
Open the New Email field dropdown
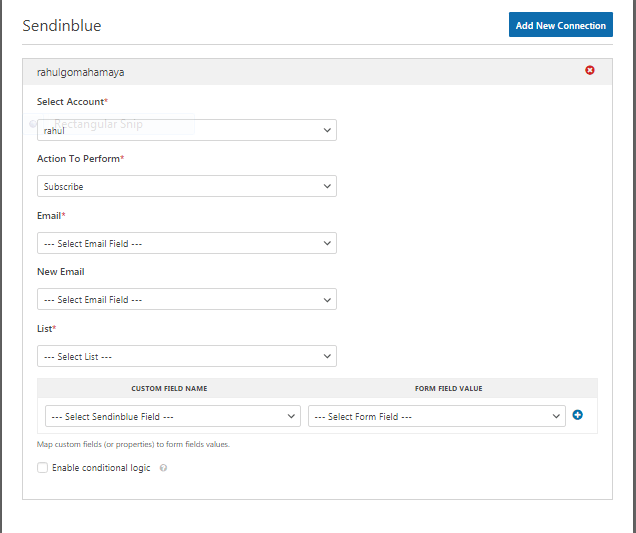point(187,299)
